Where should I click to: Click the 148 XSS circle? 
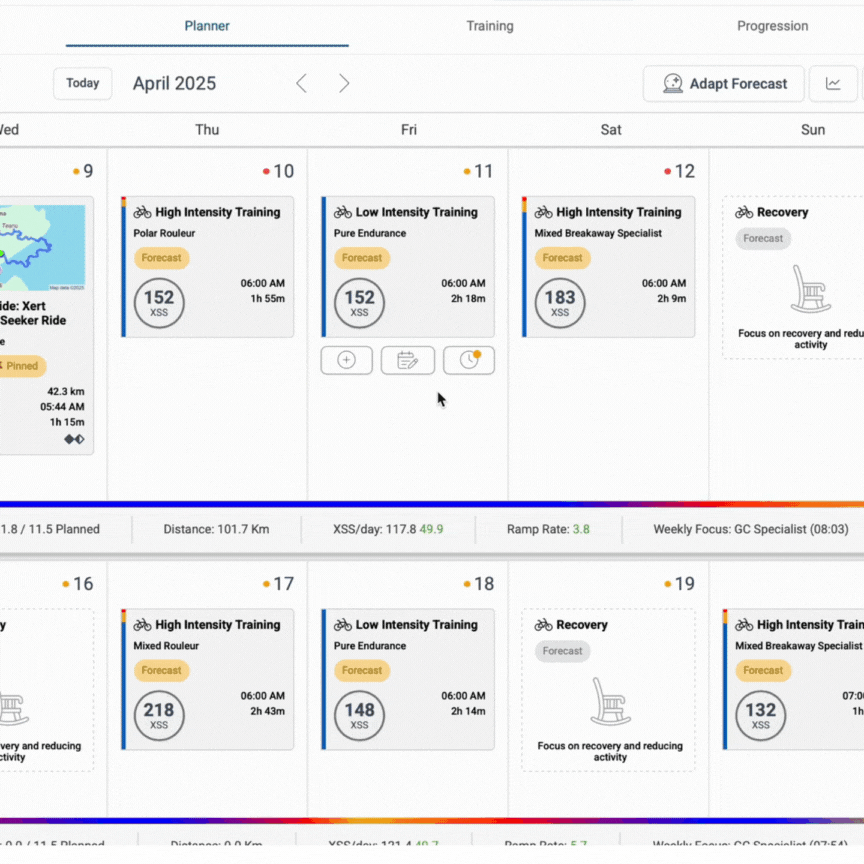pyautogui.click(x=359, y=715)
